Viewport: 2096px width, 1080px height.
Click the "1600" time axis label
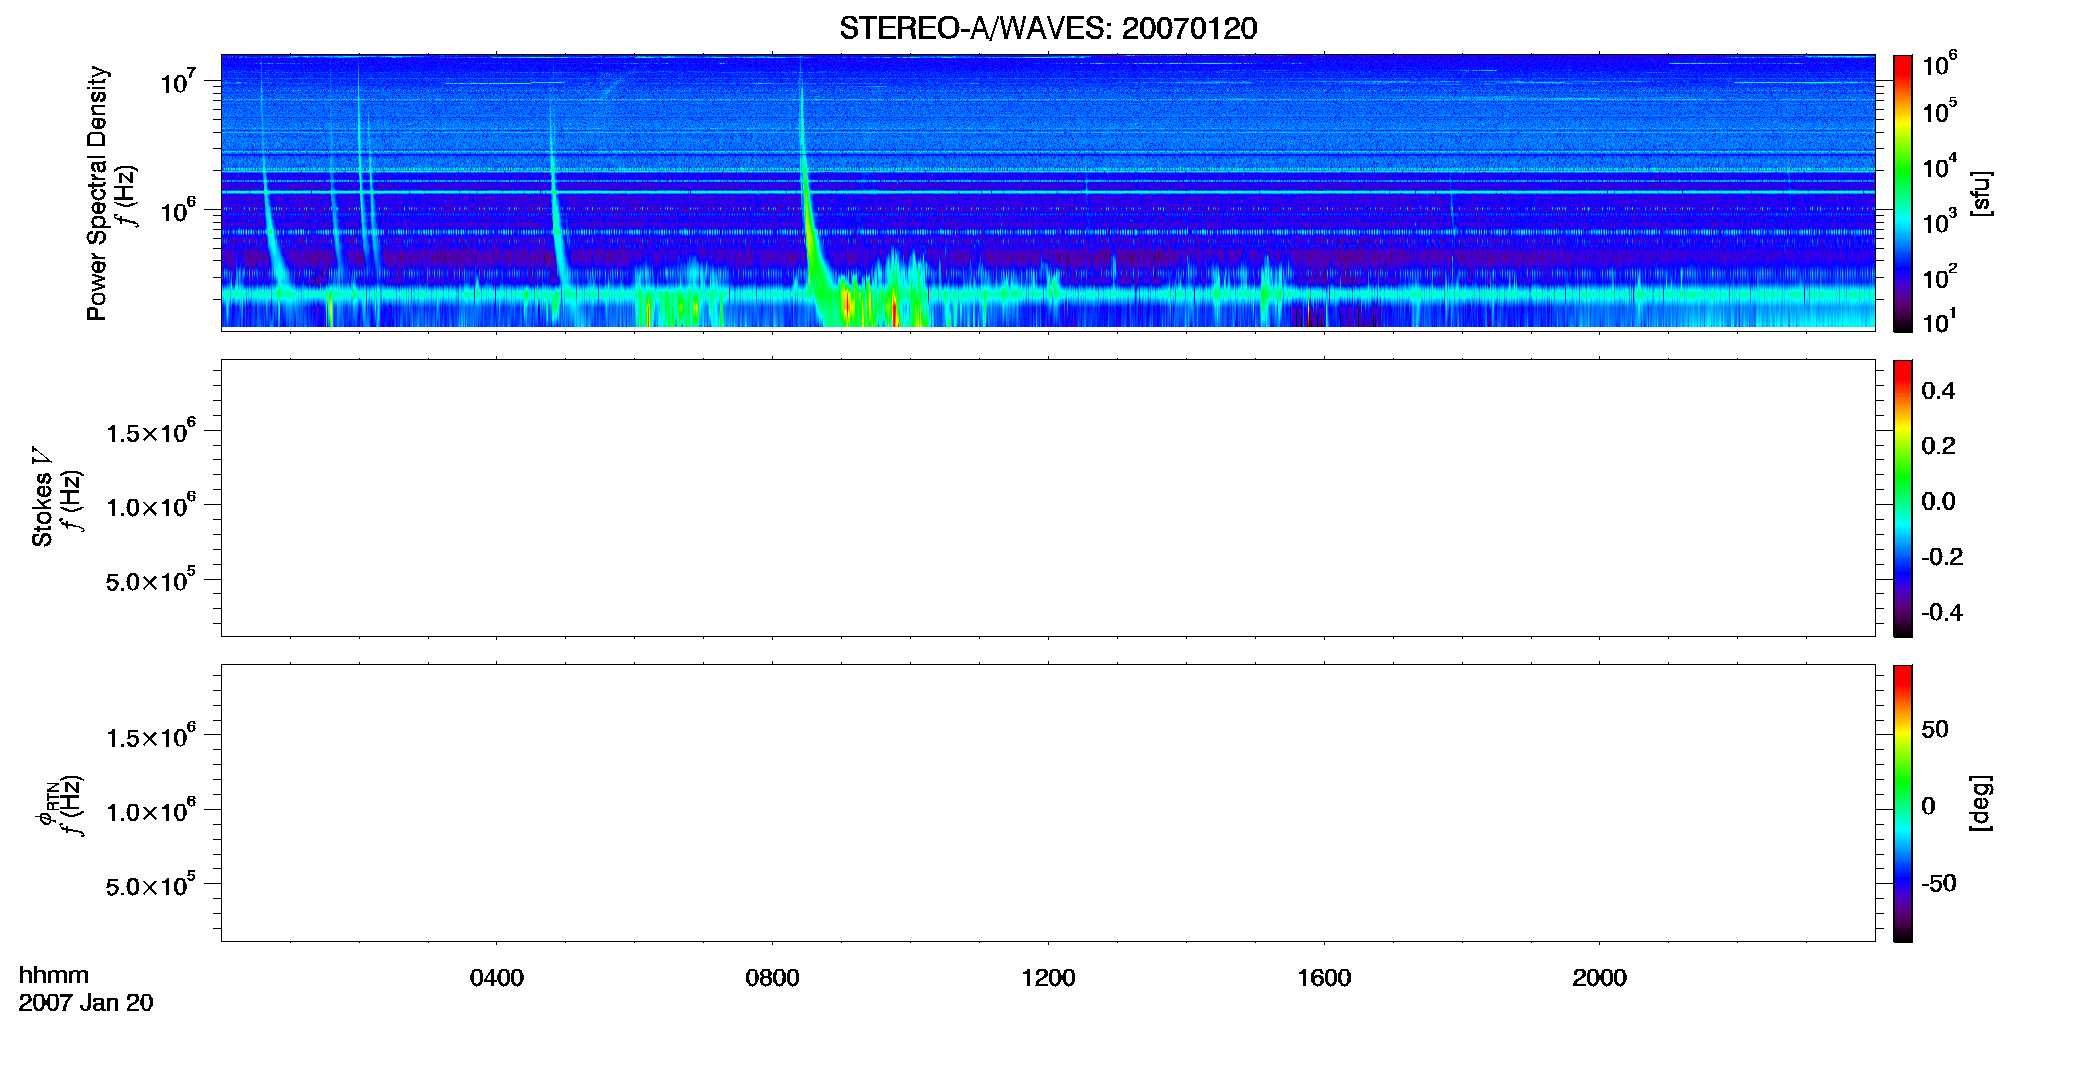tap(1324, 978)
